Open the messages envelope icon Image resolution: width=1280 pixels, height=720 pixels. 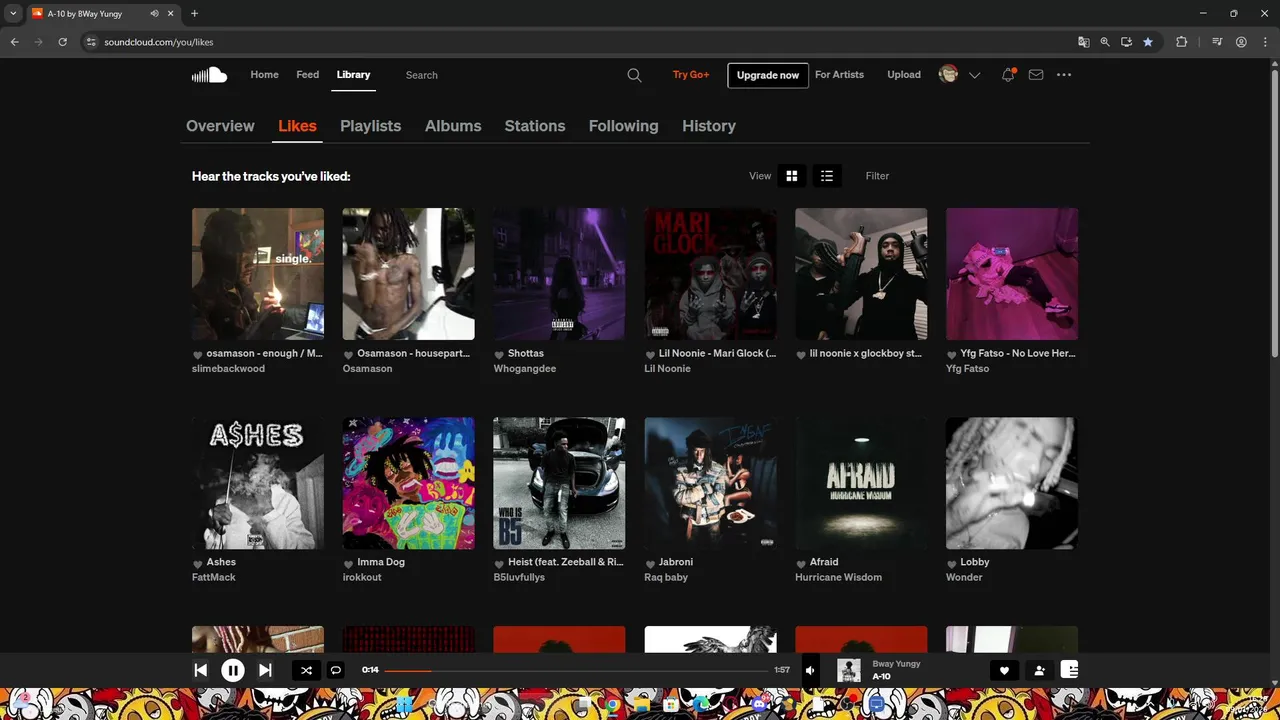pos(1036,75)
